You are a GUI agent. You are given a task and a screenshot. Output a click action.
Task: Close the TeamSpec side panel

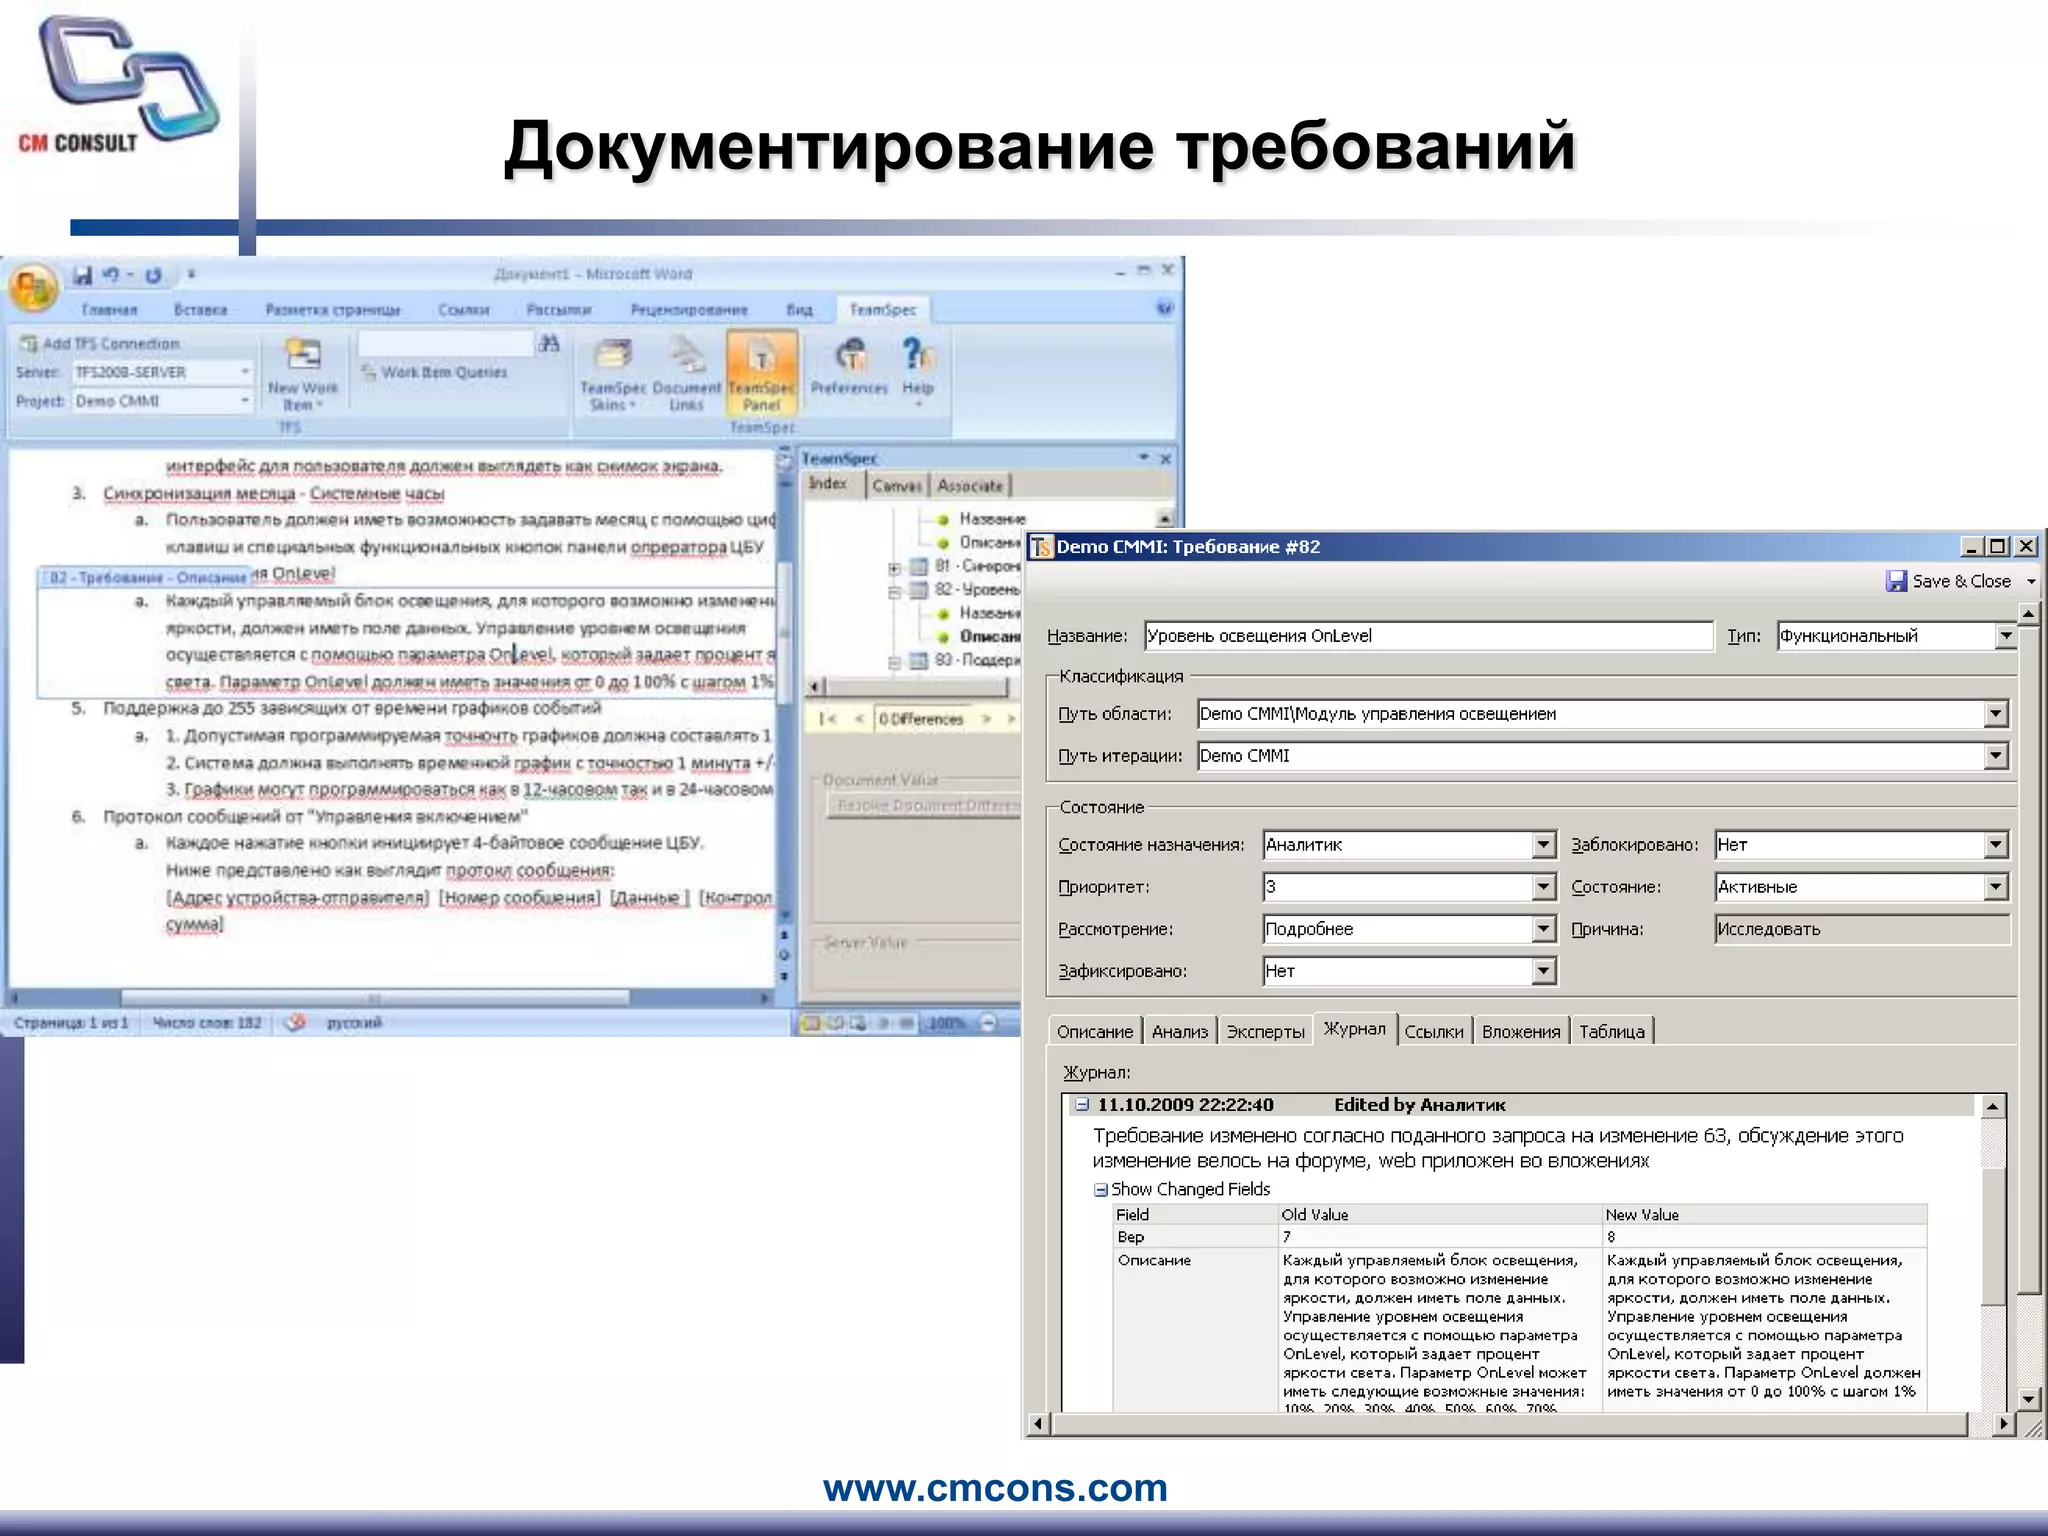point(1165,458)
